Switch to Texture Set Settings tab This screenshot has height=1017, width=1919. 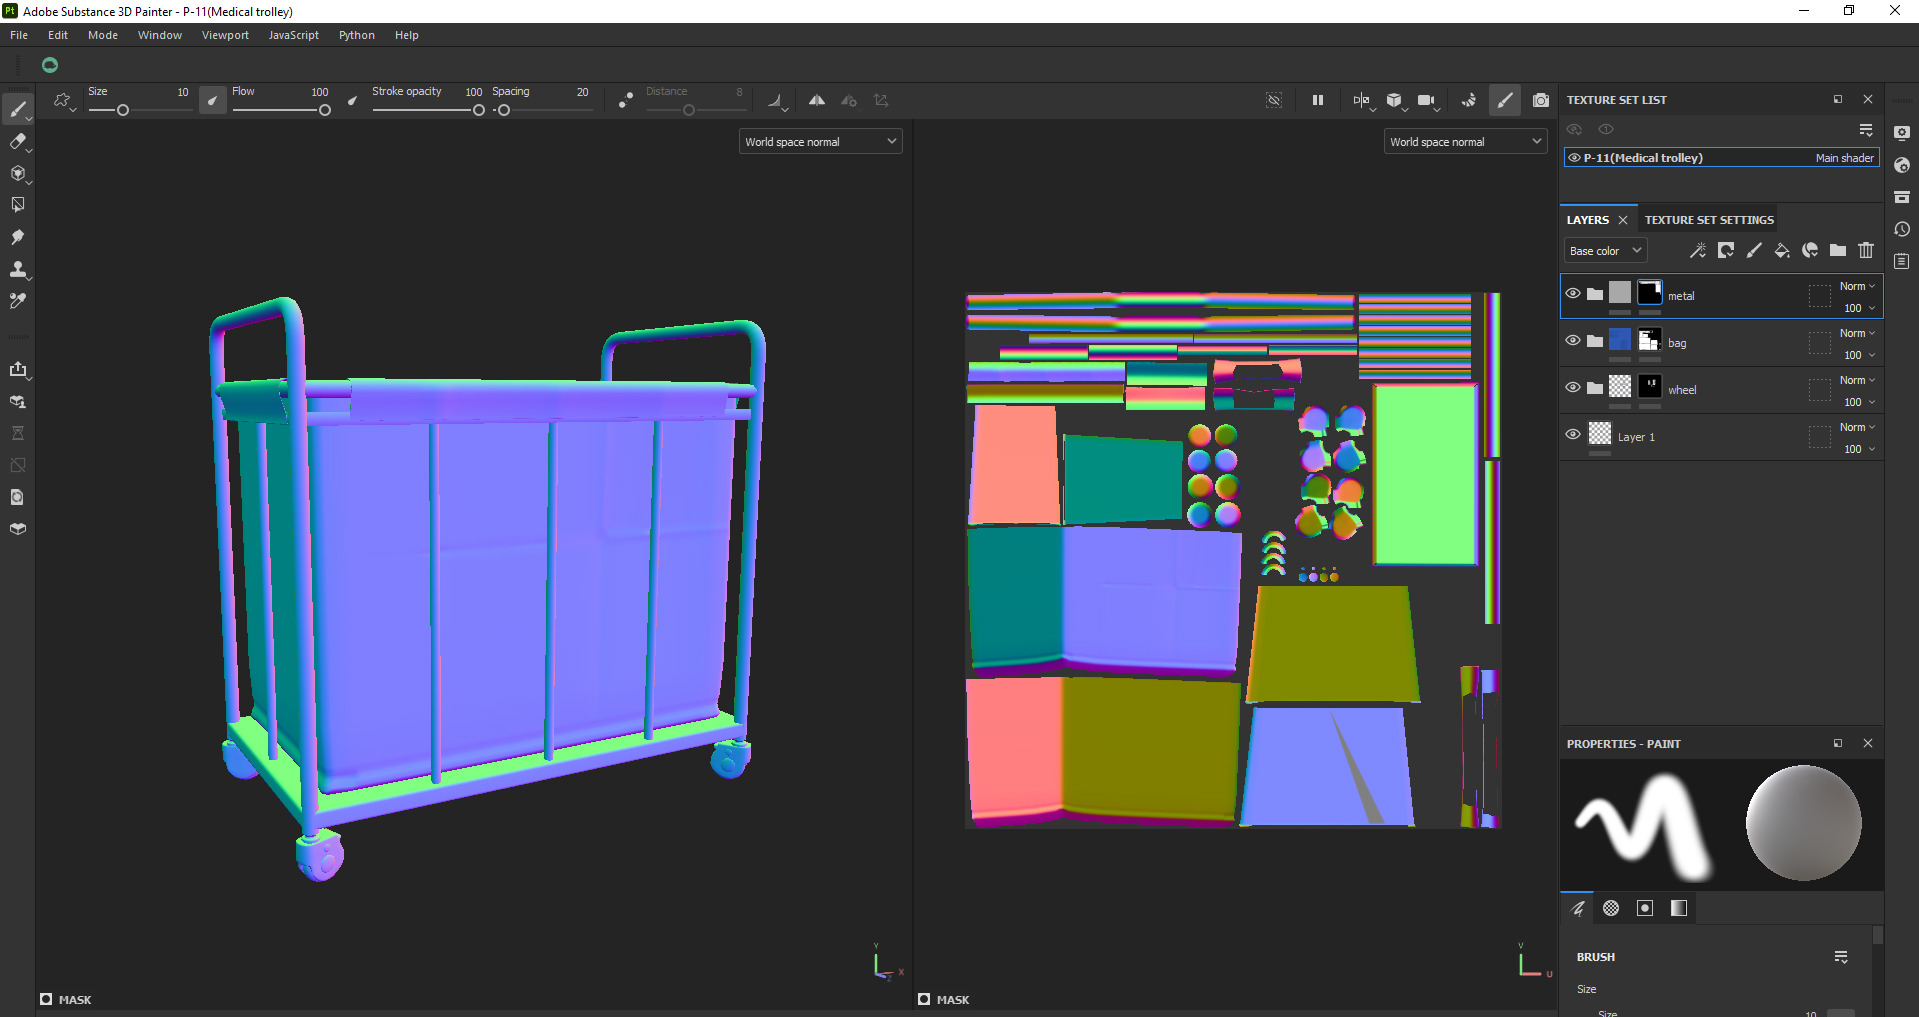(1709, 220)
